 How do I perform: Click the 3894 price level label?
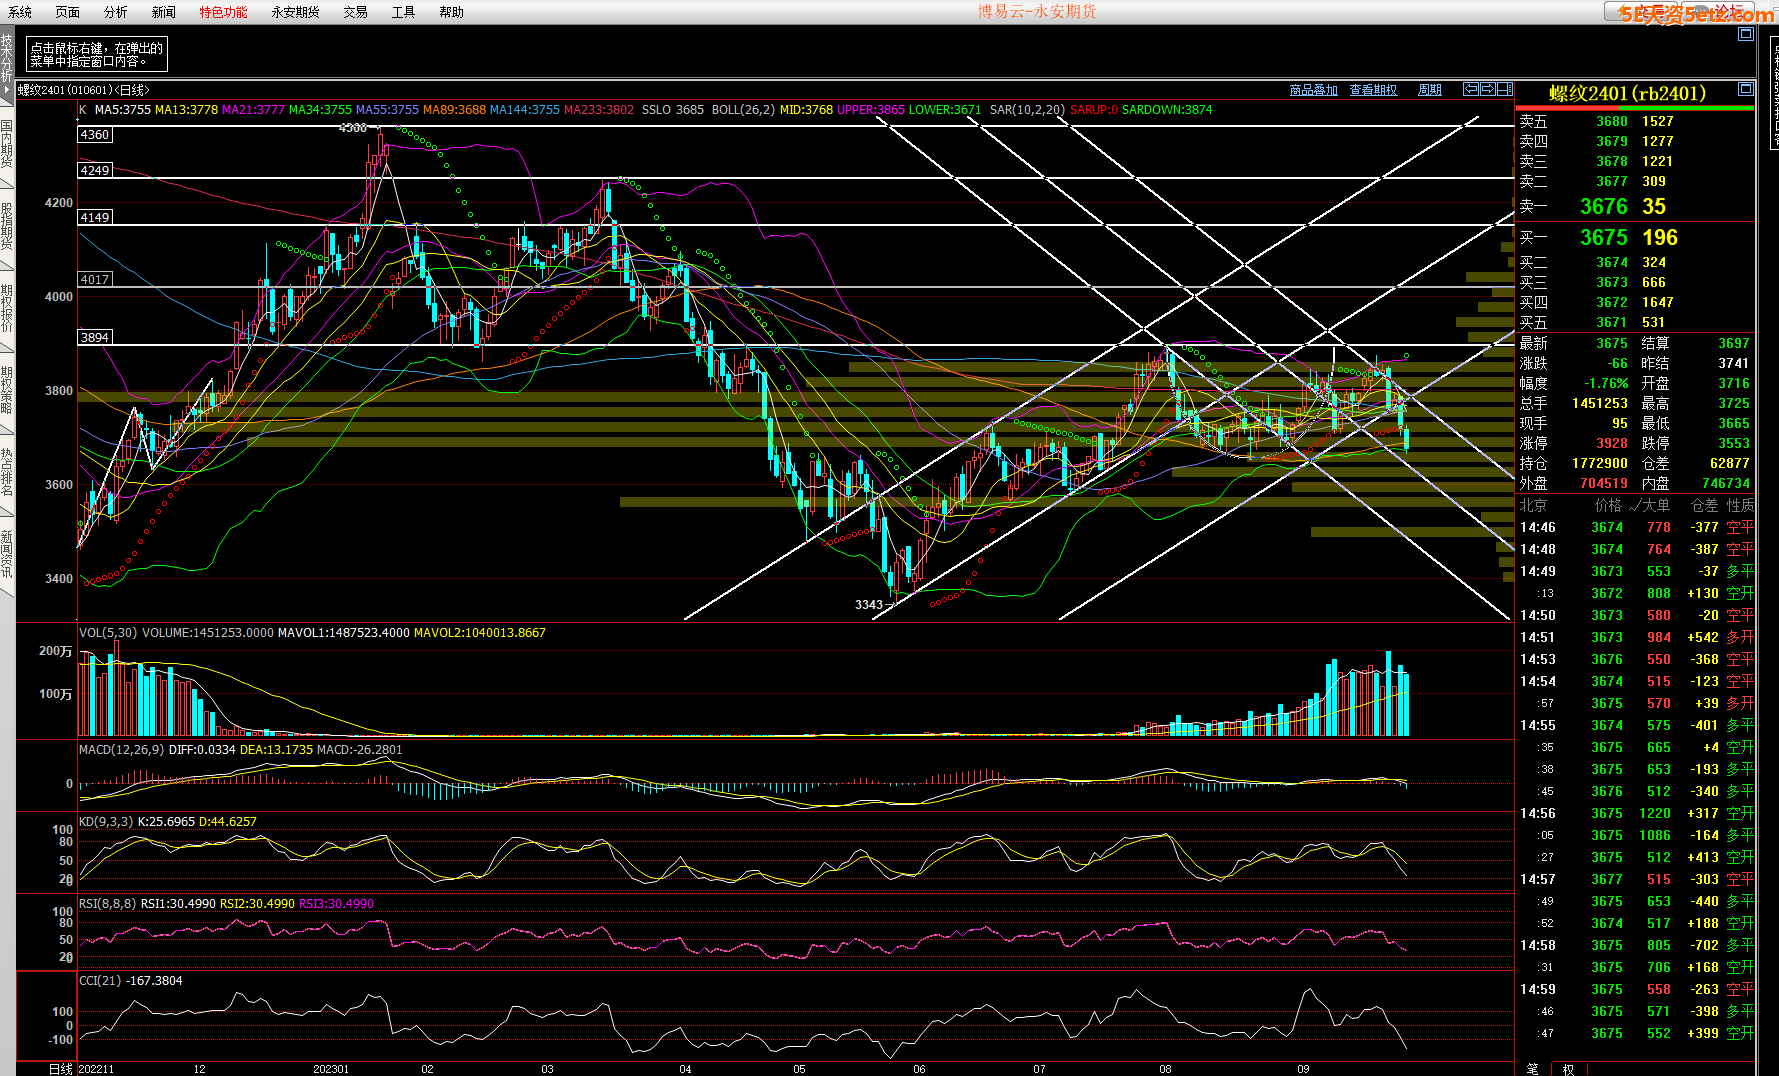click(95, 337)
